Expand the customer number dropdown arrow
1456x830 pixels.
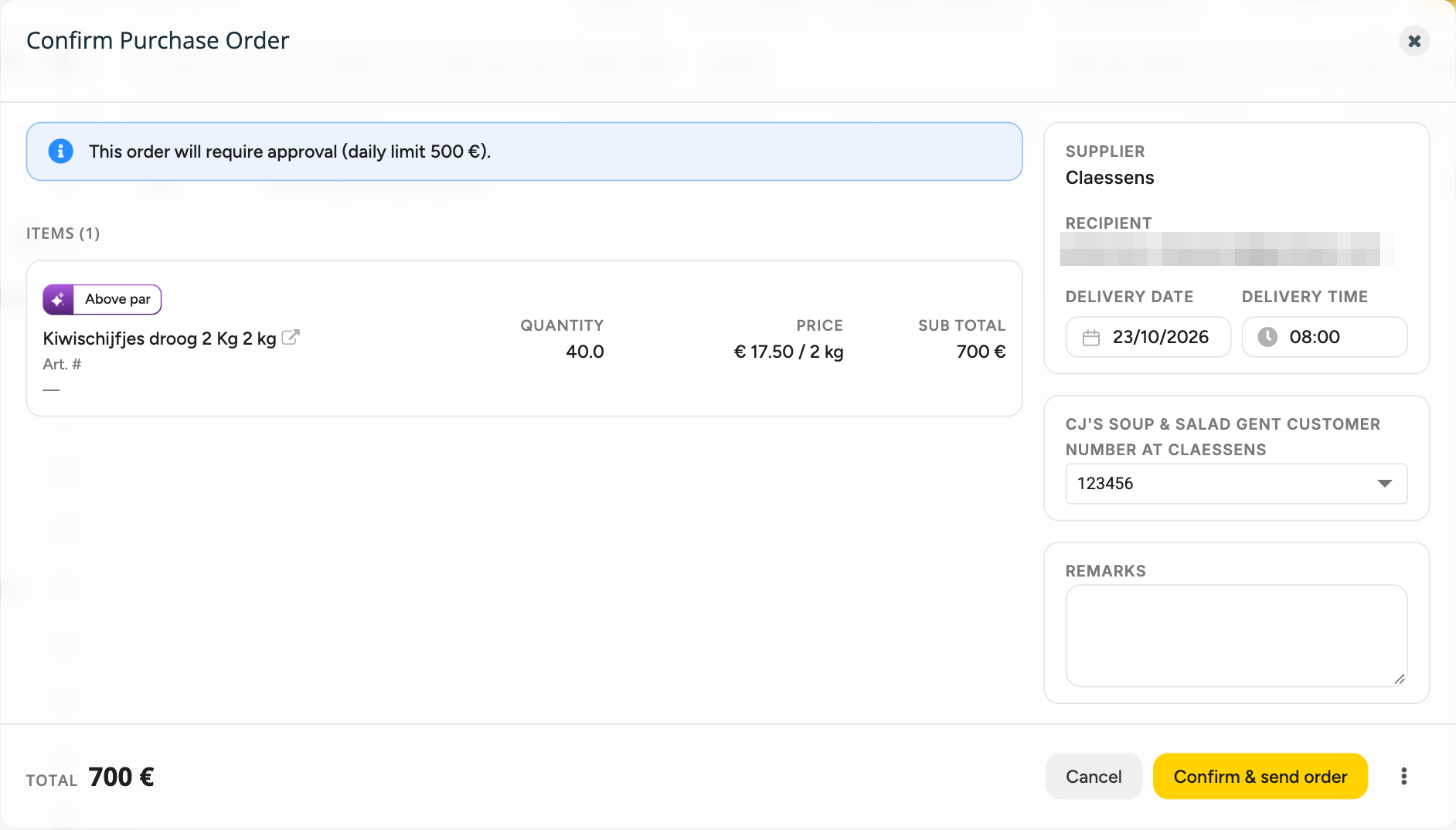tap(1385, 484)
